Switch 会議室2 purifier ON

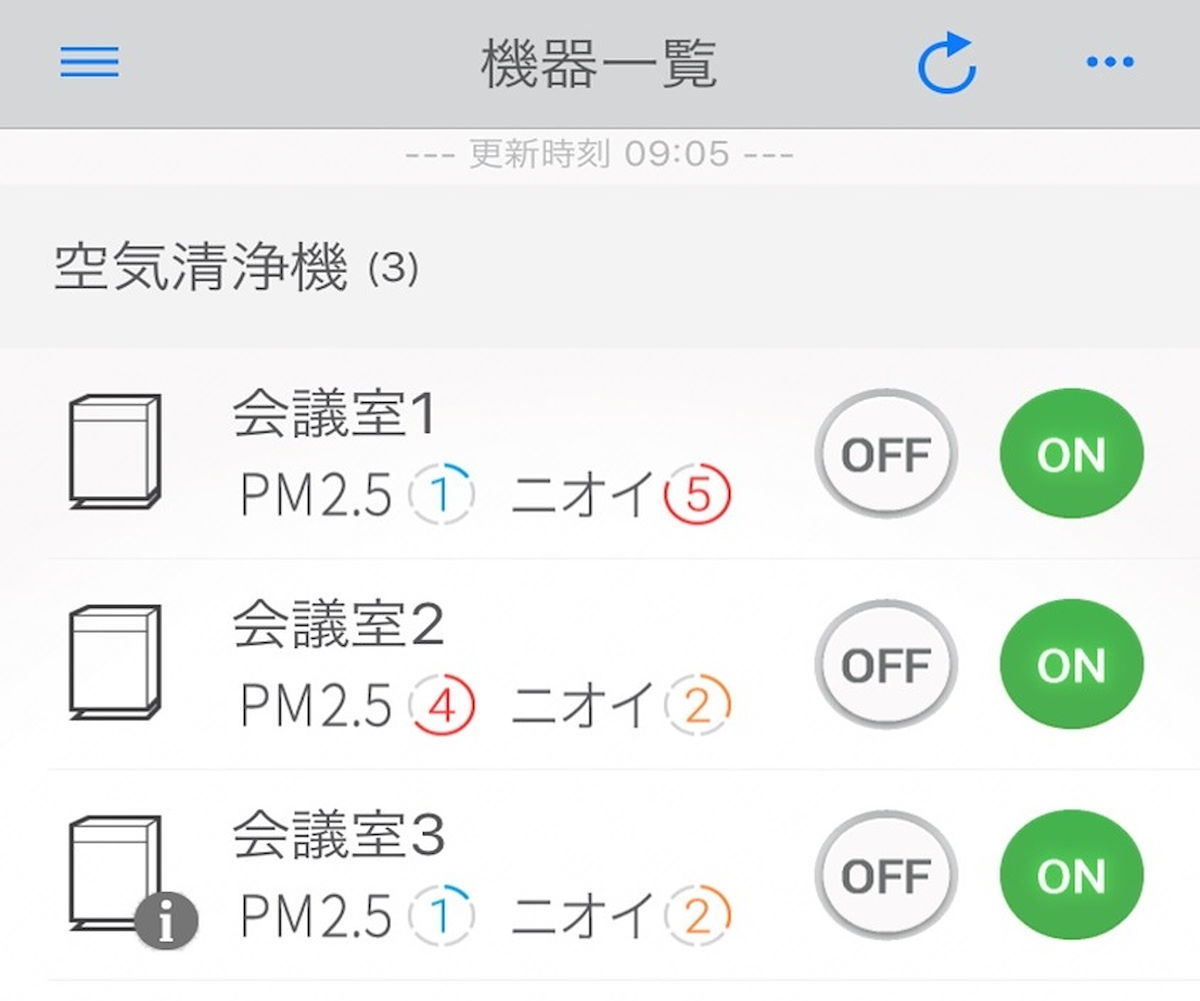[1071, 665]
